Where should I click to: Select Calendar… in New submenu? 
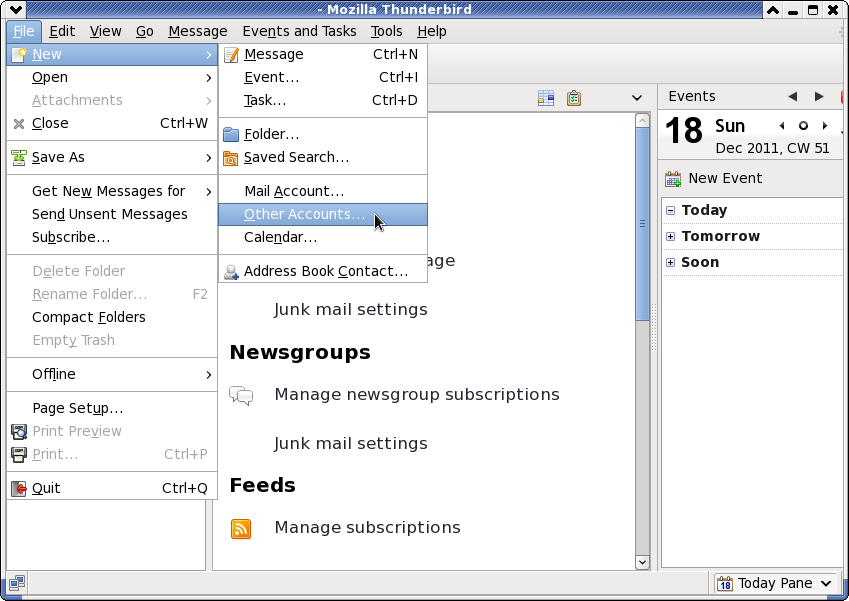[x=323, y=238]
